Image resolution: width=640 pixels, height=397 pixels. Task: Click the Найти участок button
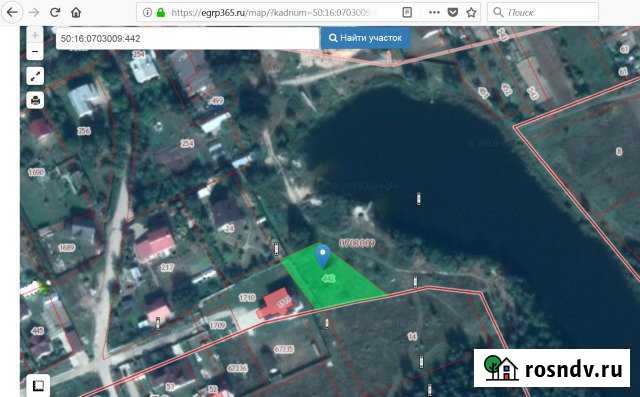(365, 38)
